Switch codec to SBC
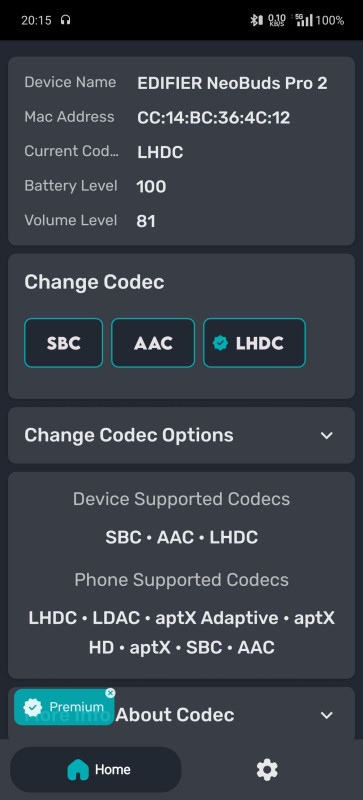Viewport: 363px width, 800px height. (63, 343)
